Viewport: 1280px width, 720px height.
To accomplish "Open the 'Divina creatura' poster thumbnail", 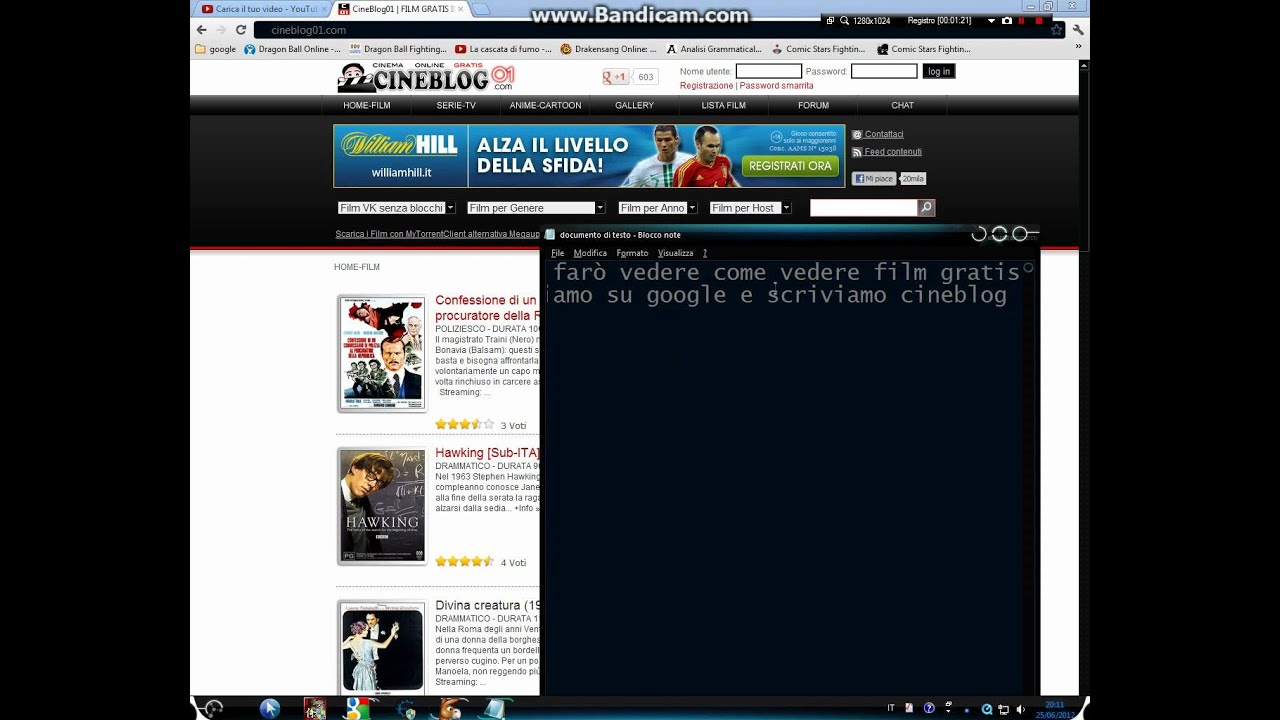I will click(382, 648).
